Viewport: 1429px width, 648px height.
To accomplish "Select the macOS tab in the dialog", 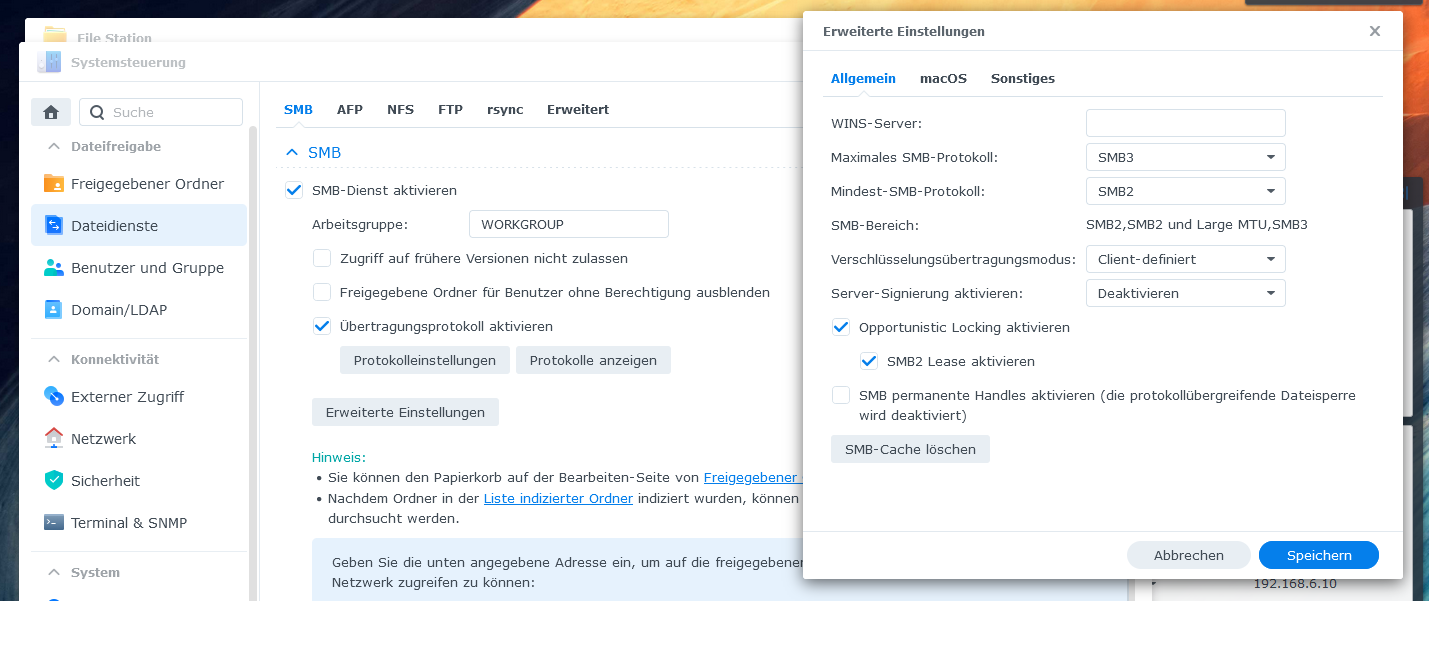I will [943, 78].
